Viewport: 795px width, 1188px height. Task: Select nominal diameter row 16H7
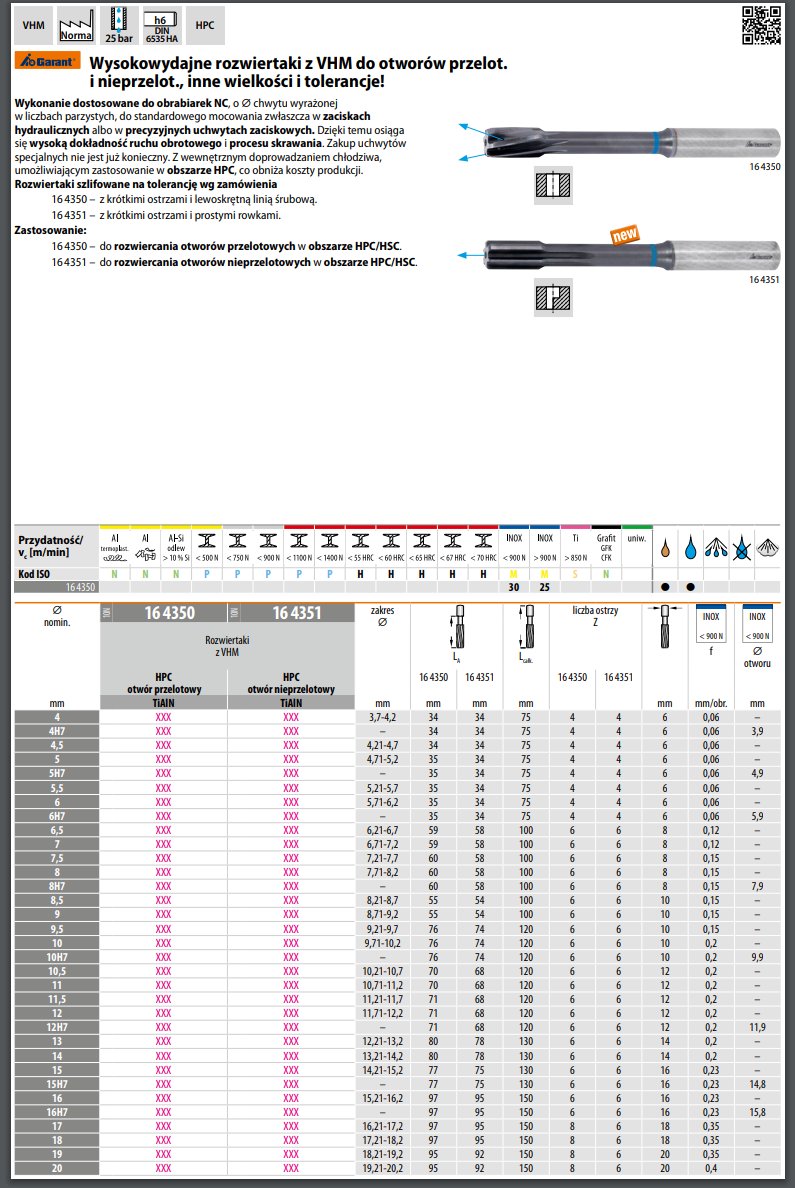coord(57,1112)
